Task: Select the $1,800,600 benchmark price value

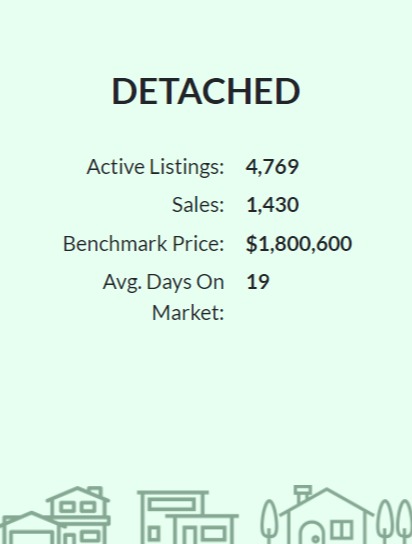Action: pyautogui.click(x=299, y=244)
